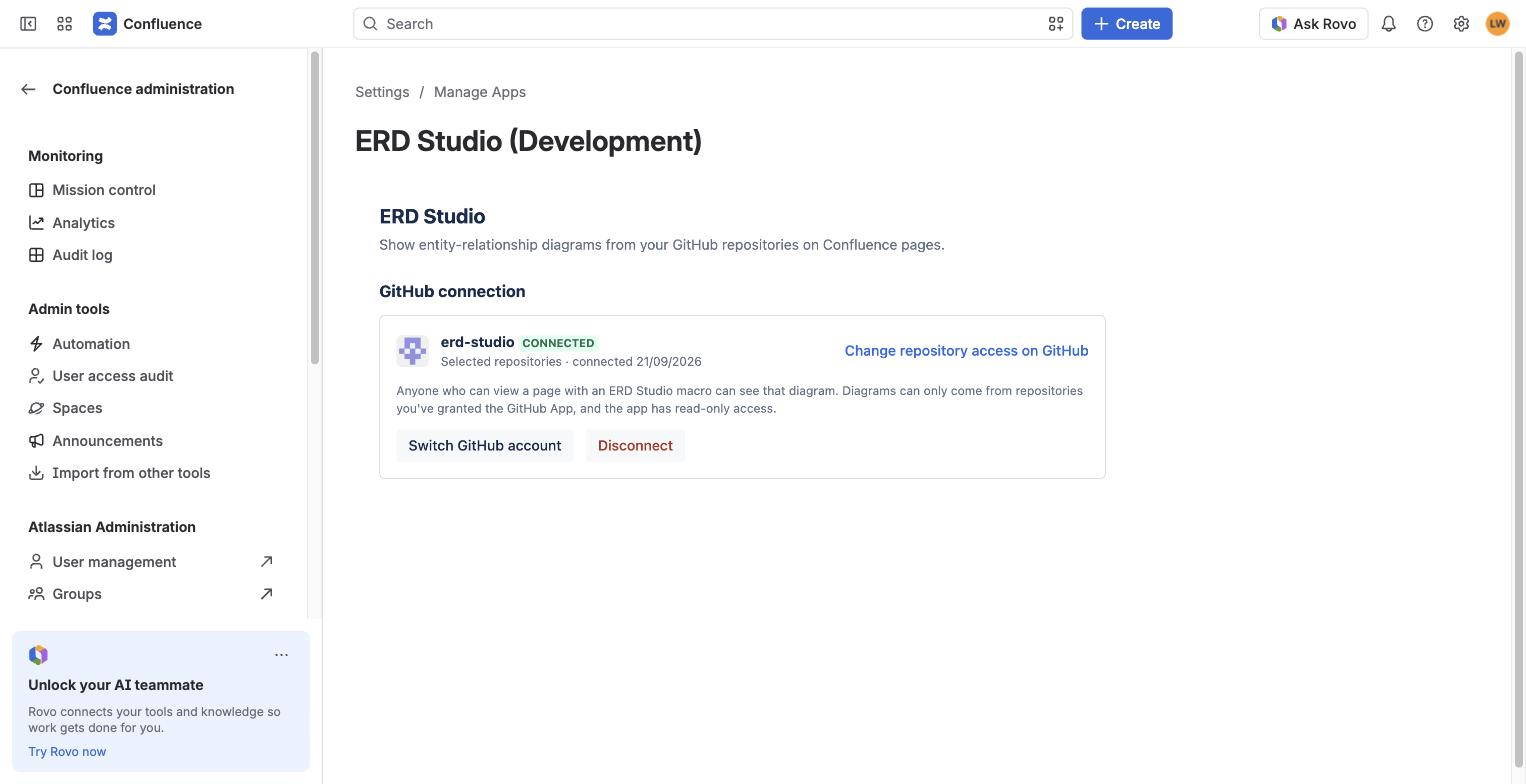The width and height of the screenshot is (1526, 784).
Task: Go to Settings breadcrumb
Action: (x=382, y=92)
